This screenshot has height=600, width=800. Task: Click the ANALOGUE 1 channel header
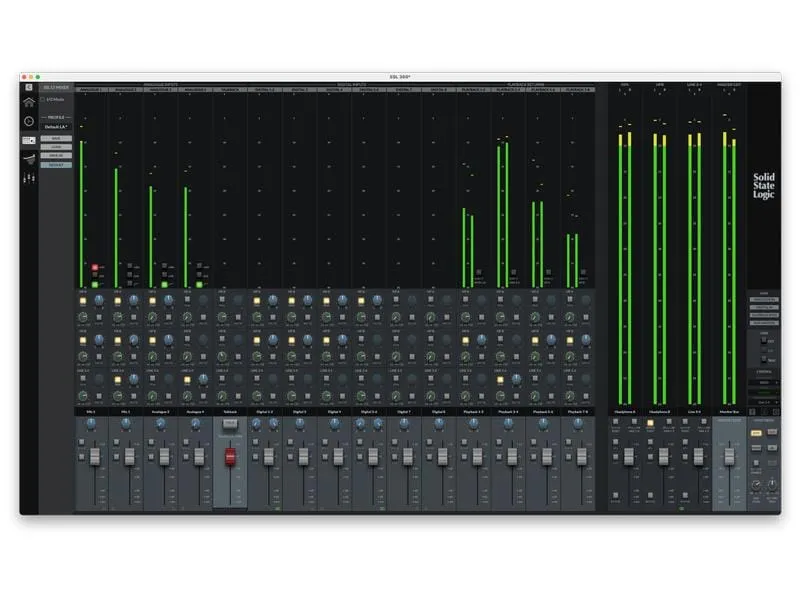(x=91, y=90)
